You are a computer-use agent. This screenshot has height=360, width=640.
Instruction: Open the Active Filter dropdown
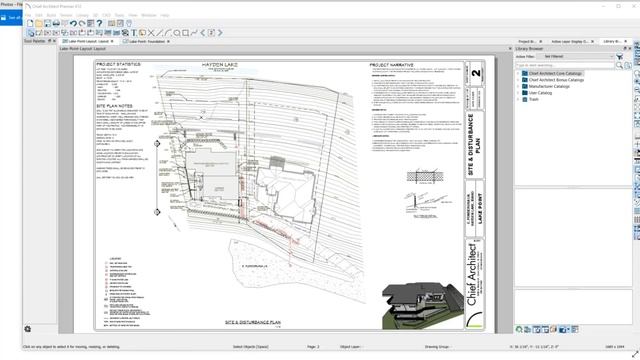(575, 57)
